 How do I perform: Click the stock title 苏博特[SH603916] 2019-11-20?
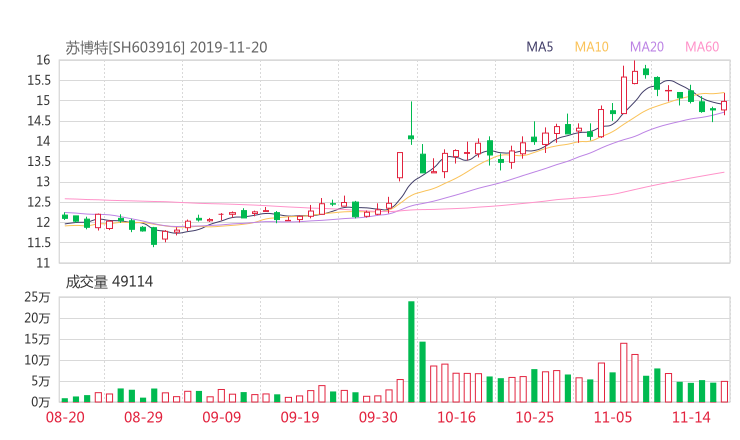(166, 47)
